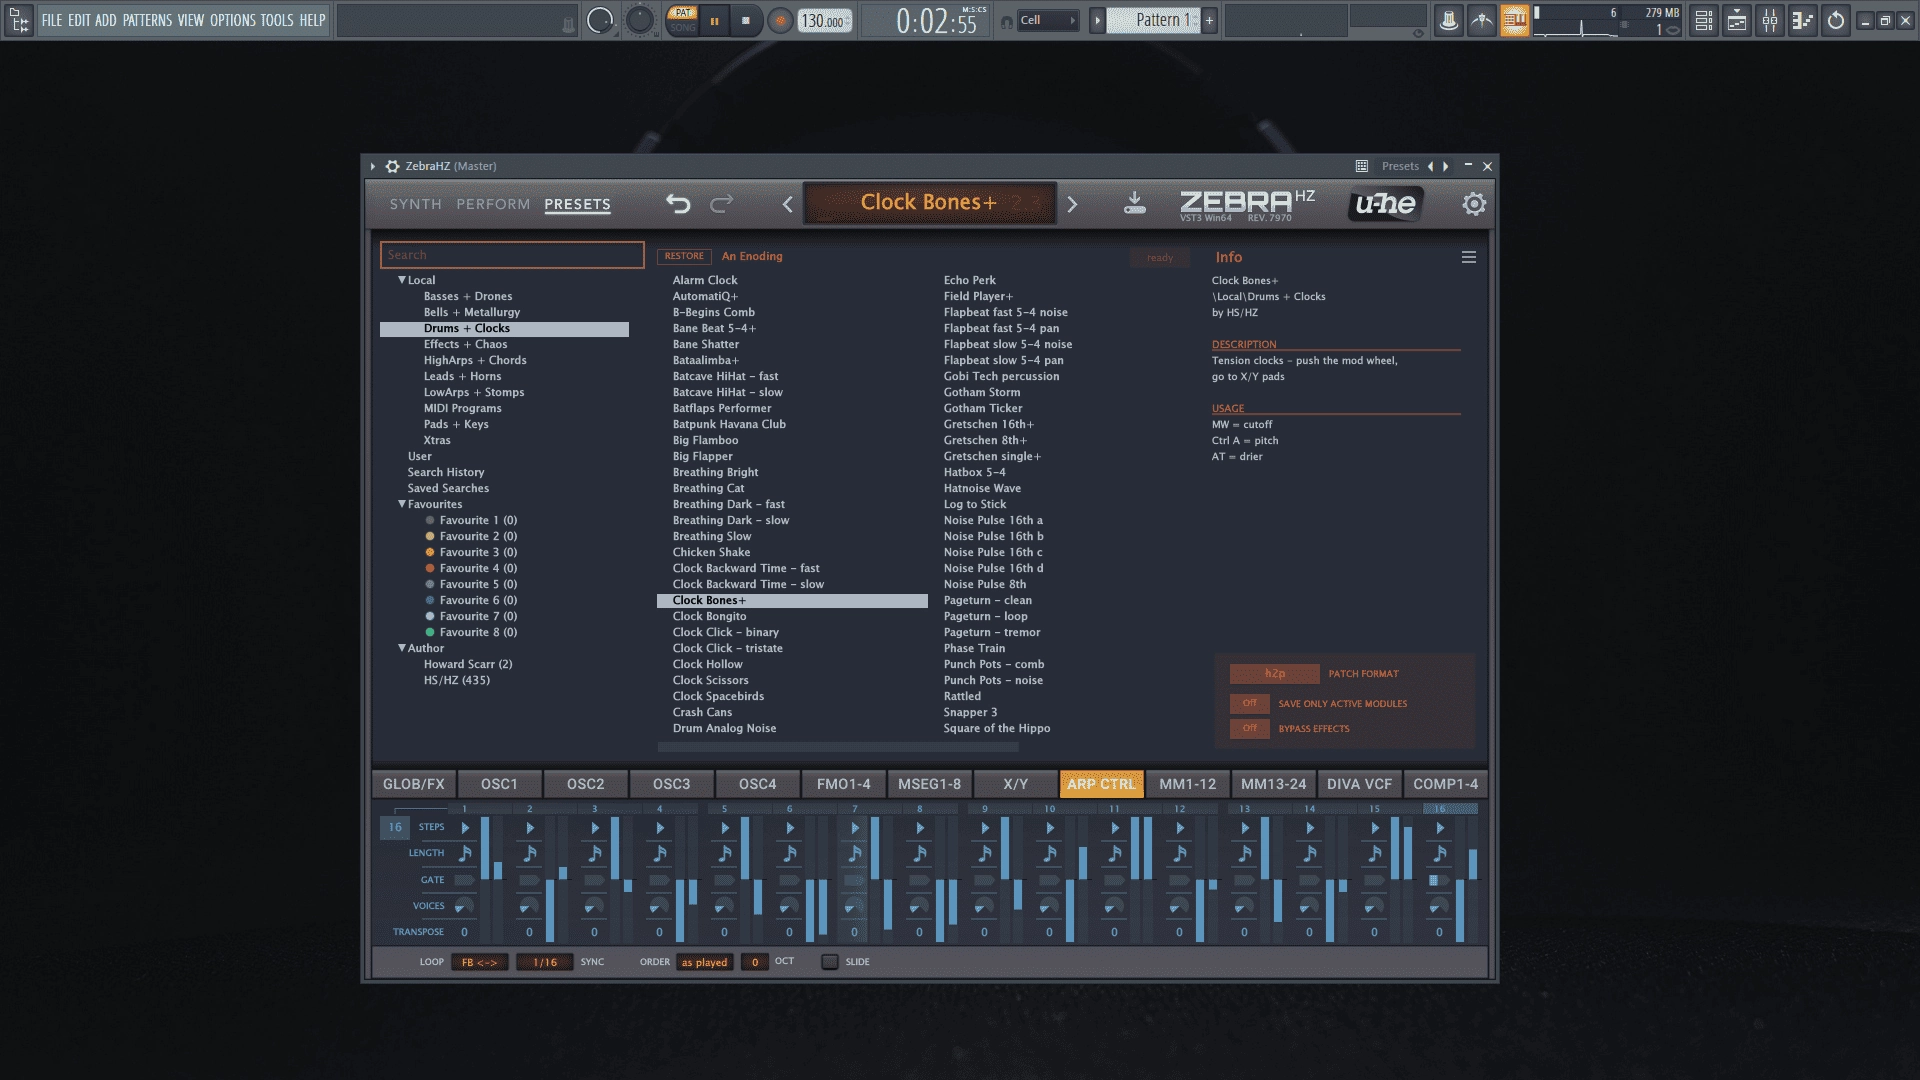Open the FILE menu
This screenshot has width=1920, height=1080.
pos(51,20)
